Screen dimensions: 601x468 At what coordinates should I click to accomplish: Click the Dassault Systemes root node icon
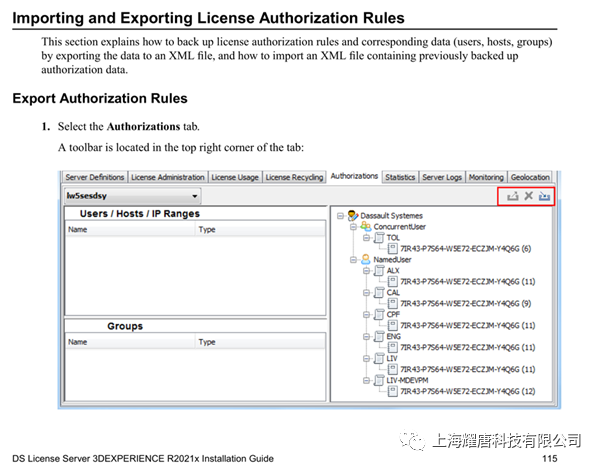pyautogui.click(x=353, y=215)
